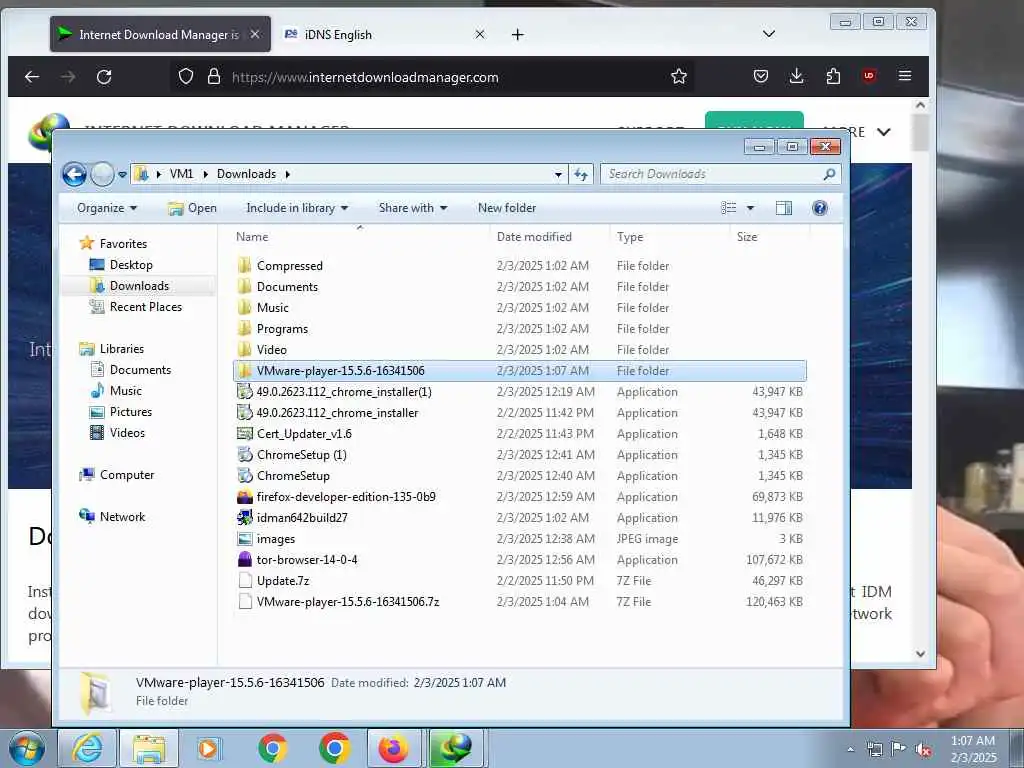Select Libraries in the navigation pane
The image size is (1024, 768).
tap(121, 349)
